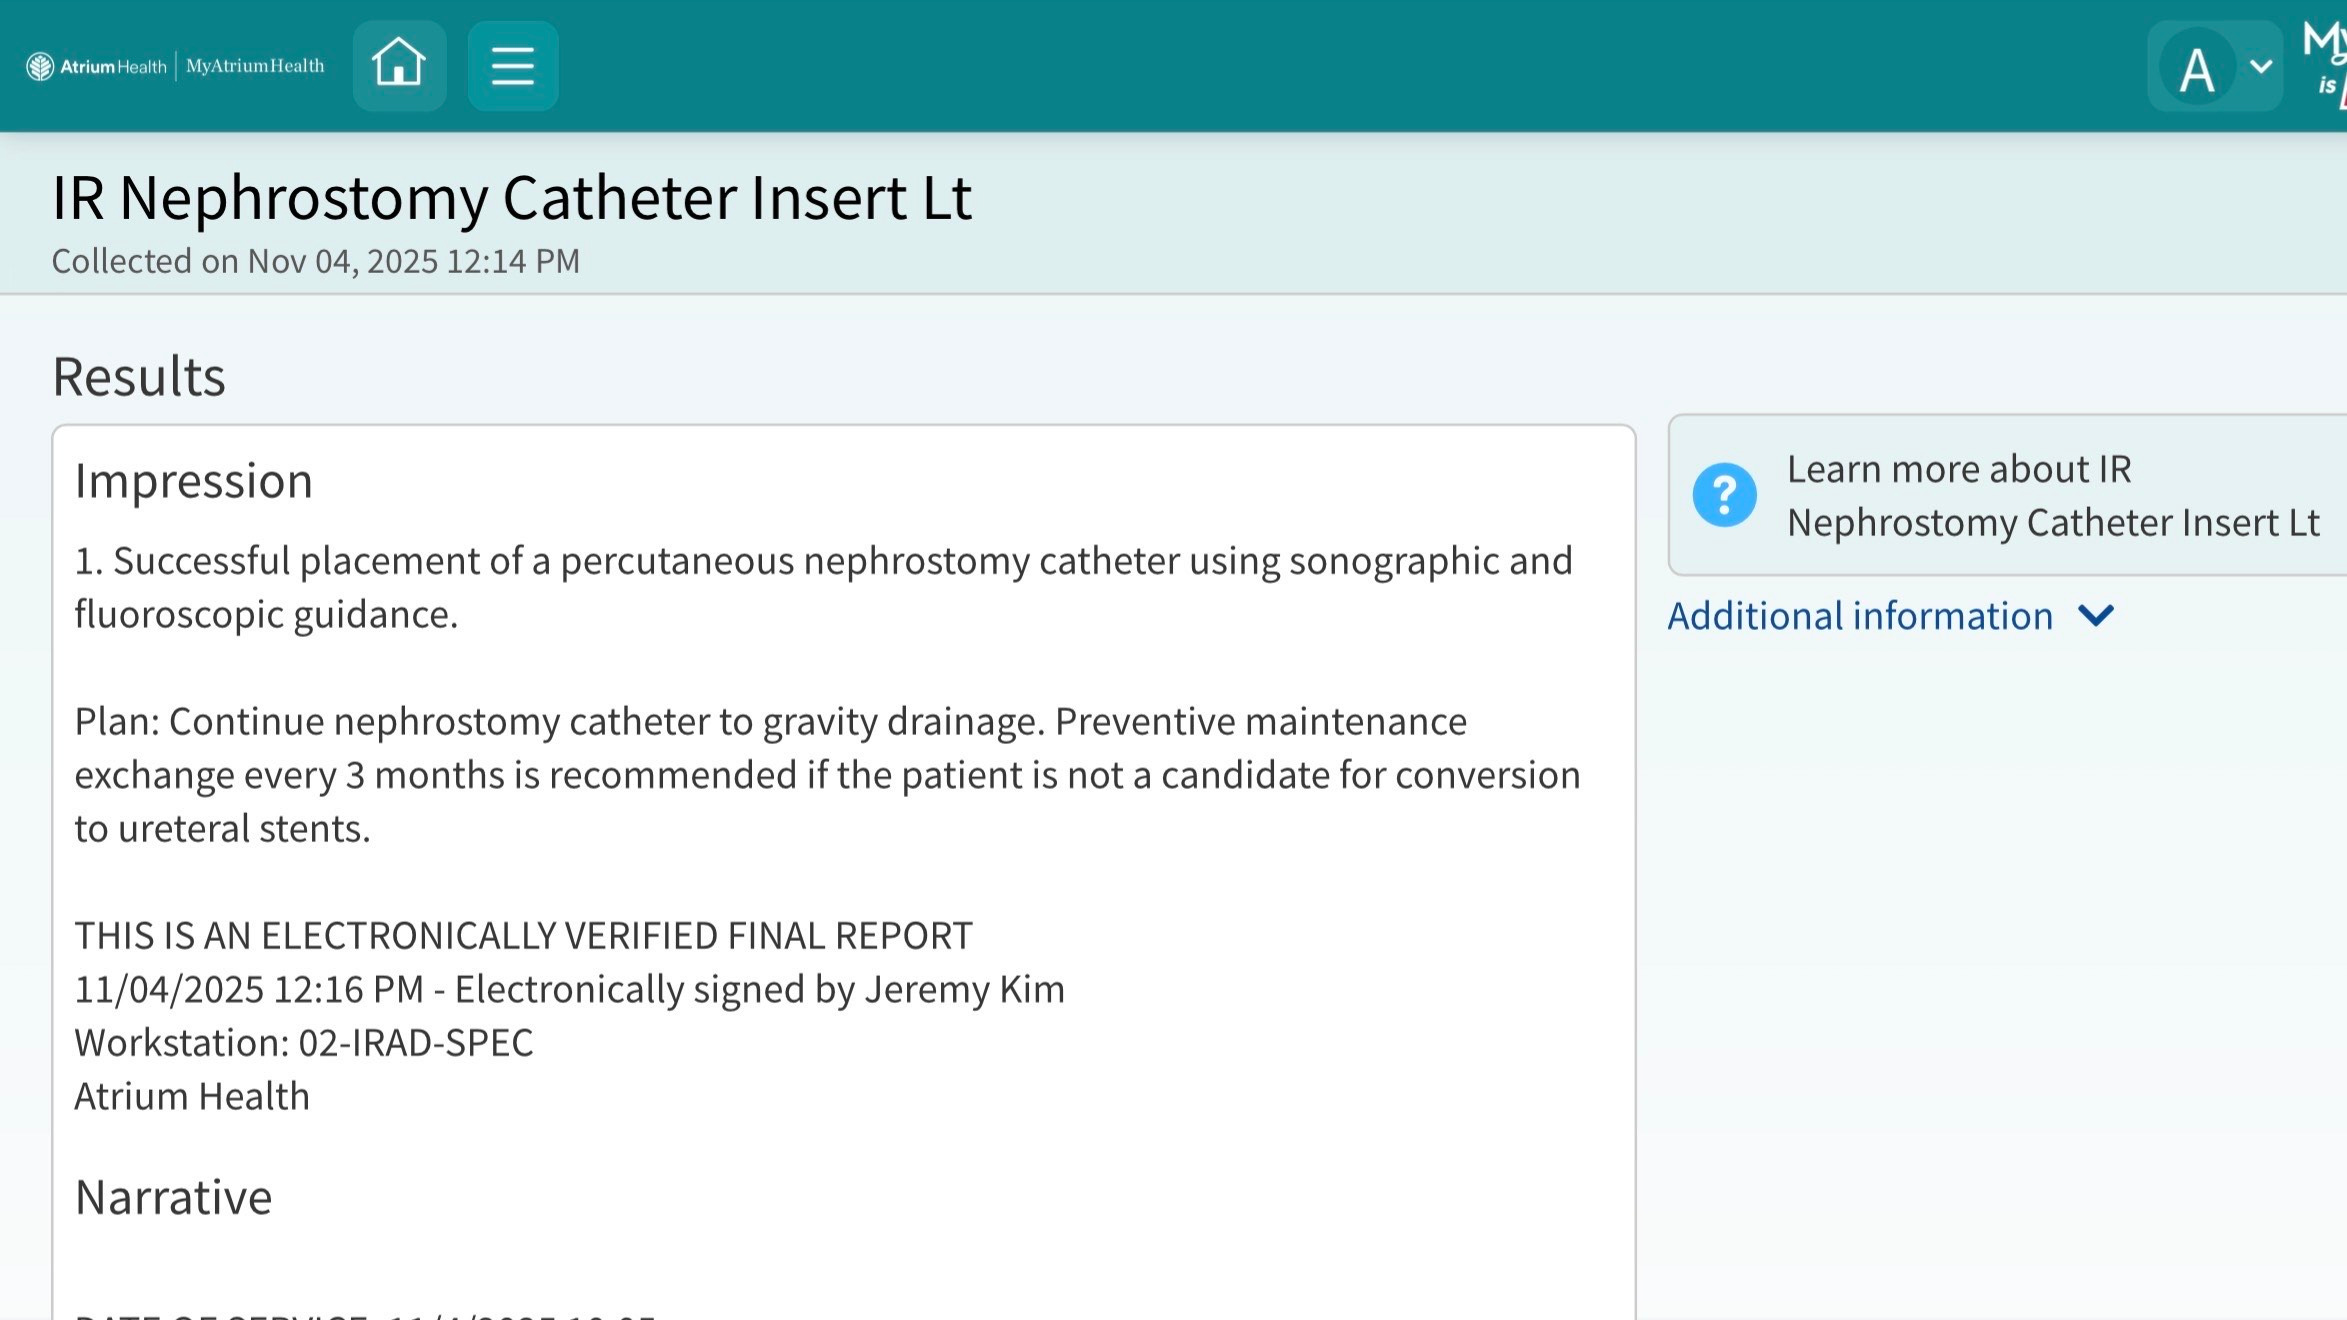Click the Successful placement impression paragraph
This screenshot has height=1320, width=2347.
pos(822,587)
